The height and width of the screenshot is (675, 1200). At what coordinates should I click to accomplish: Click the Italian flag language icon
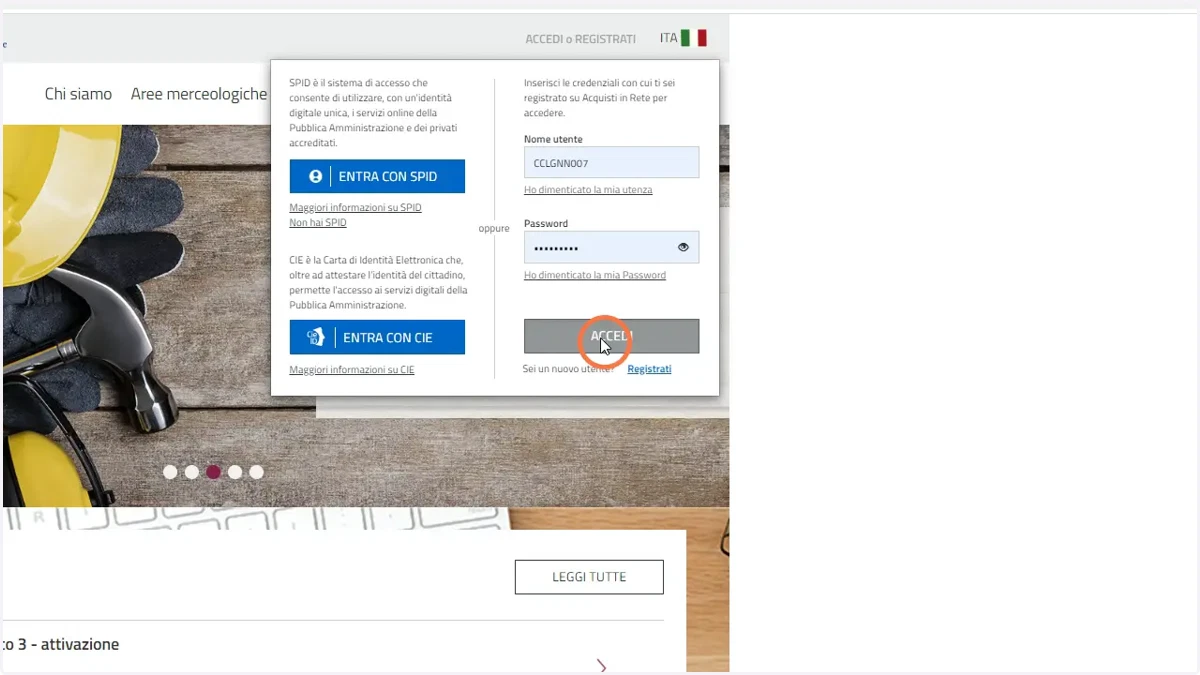click(694, 38)
